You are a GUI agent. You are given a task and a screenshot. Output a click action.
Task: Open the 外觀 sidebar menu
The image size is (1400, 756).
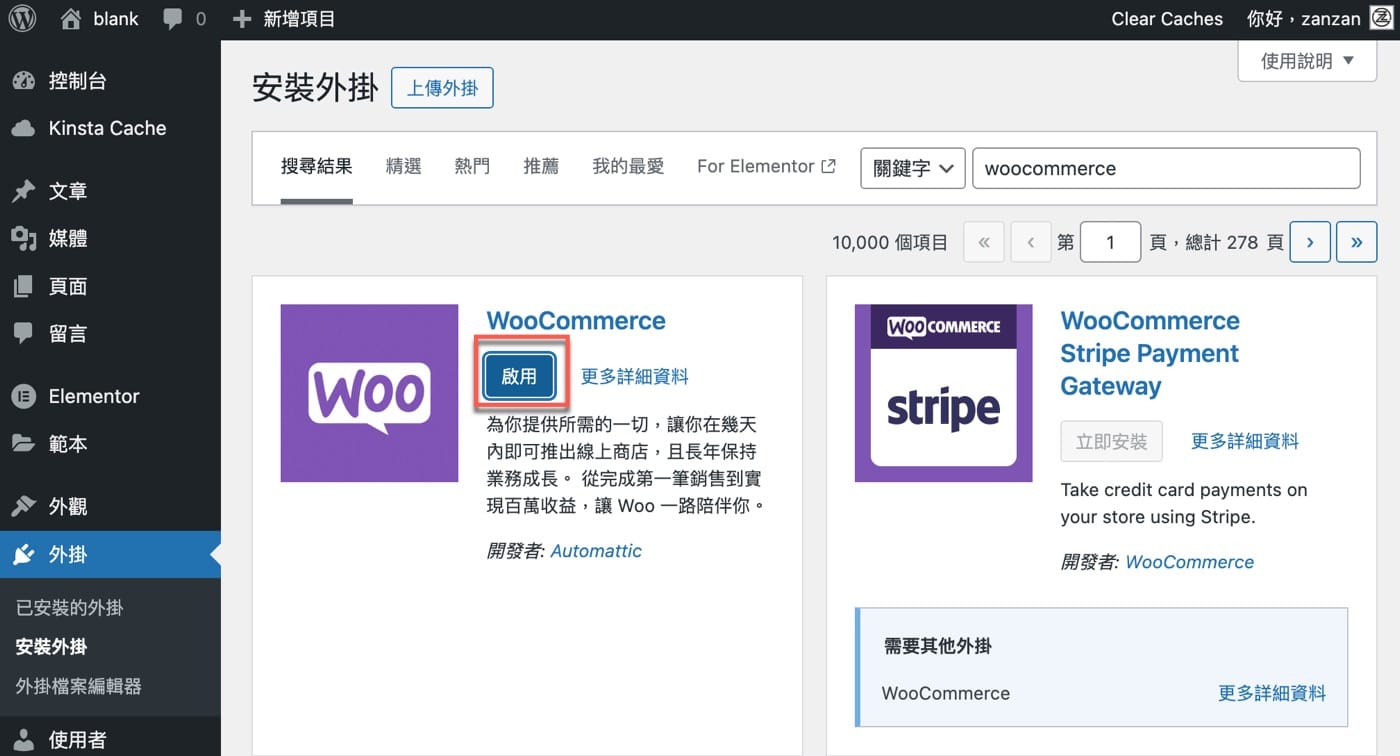110,506
